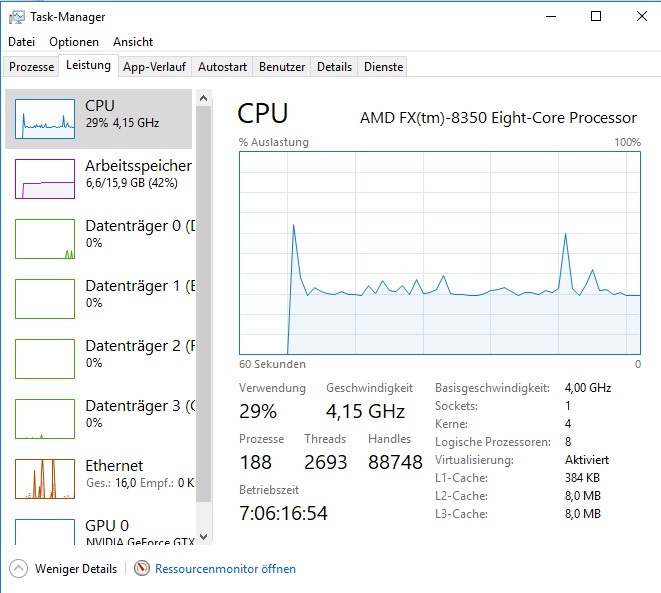The width and height of the screenshot is (661, 593).
Task: Open the Dienste tab
Action: (384, 67)
